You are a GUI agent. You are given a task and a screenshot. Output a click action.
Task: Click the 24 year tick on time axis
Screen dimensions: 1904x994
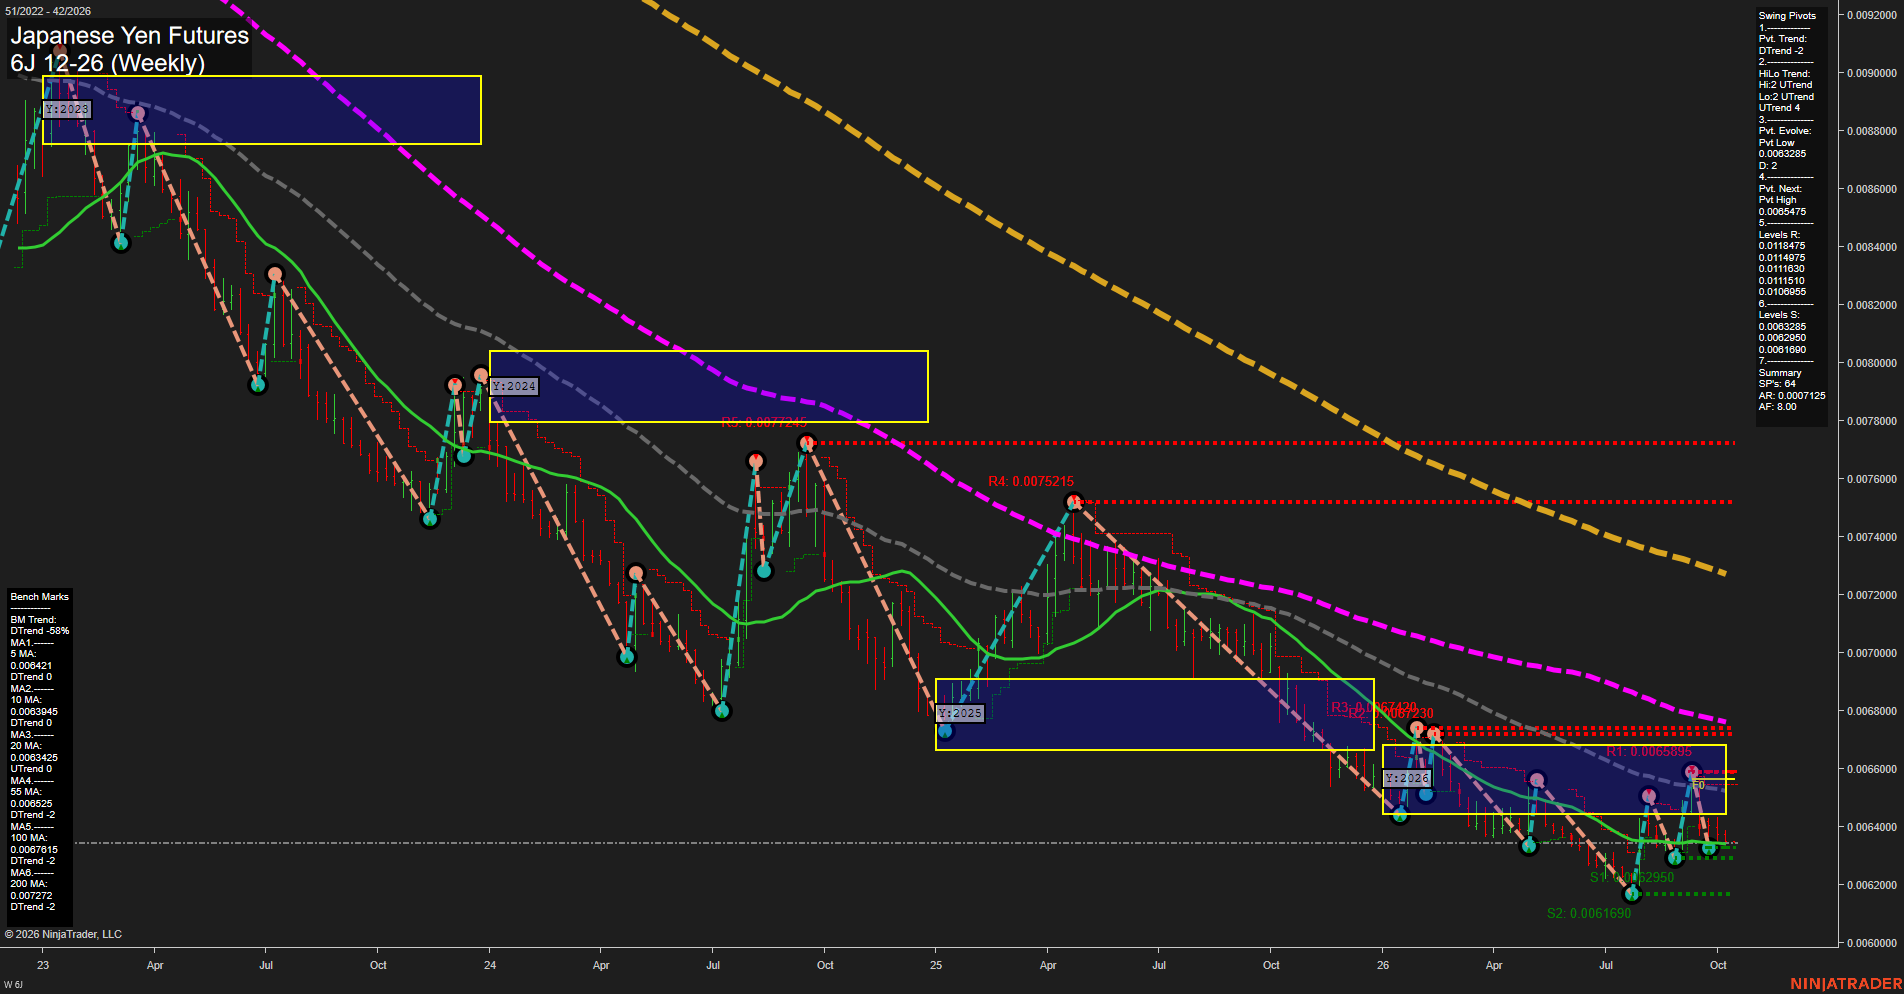(x=490, y=965)
